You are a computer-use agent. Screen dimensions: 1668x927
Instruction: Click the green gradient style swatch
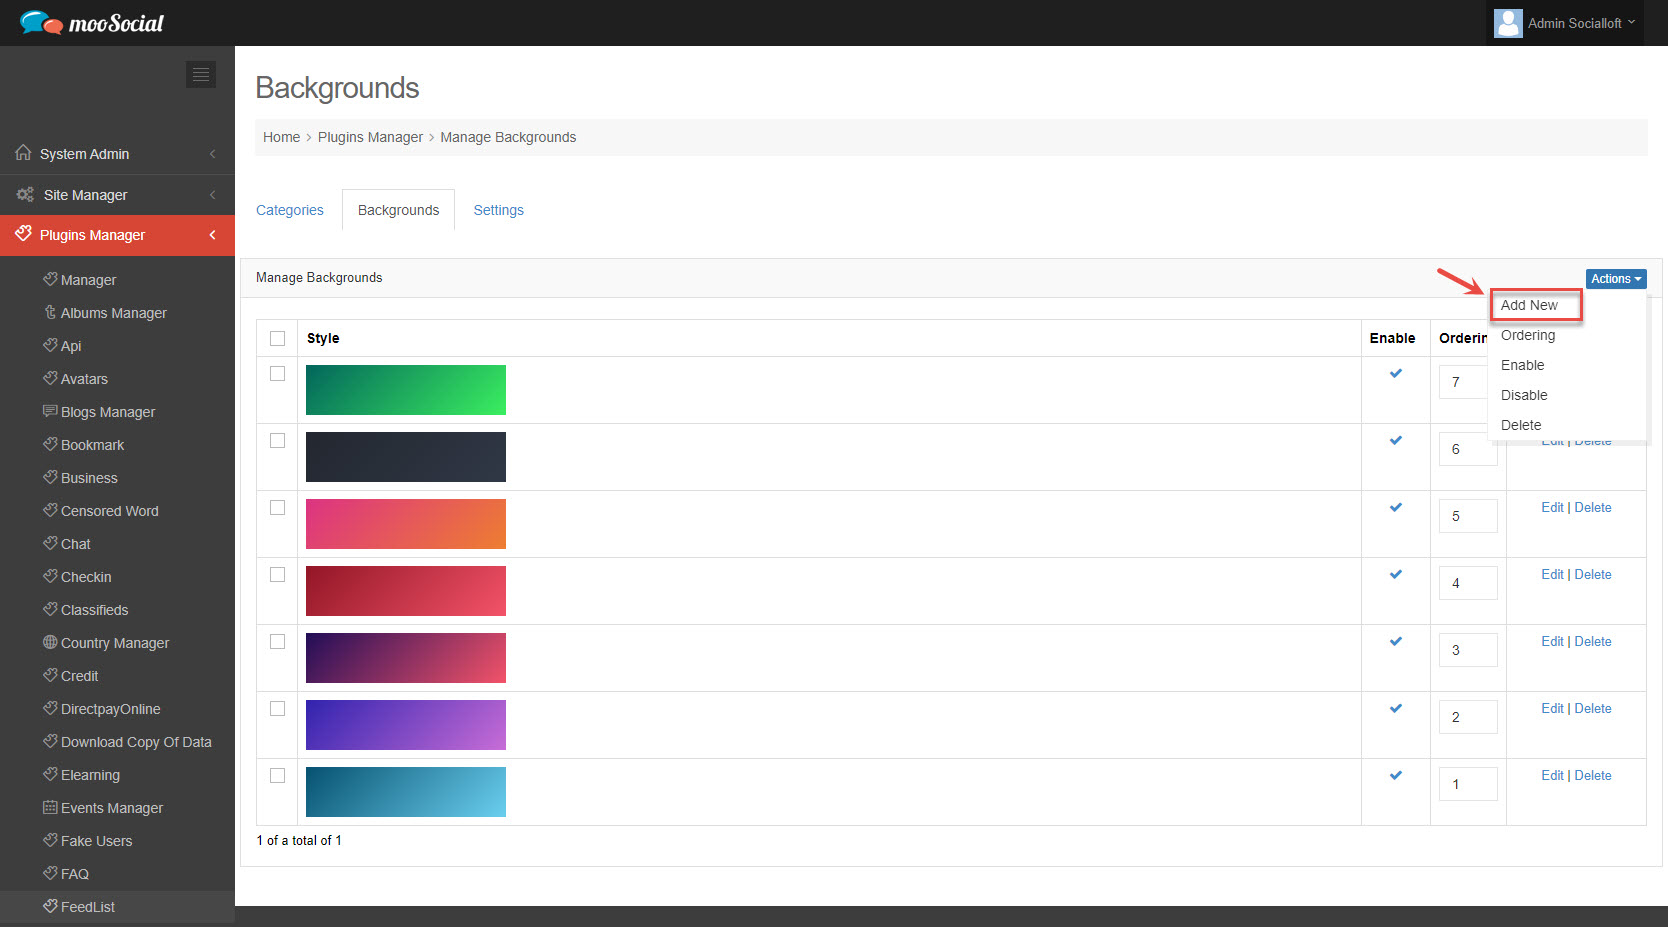406,390
